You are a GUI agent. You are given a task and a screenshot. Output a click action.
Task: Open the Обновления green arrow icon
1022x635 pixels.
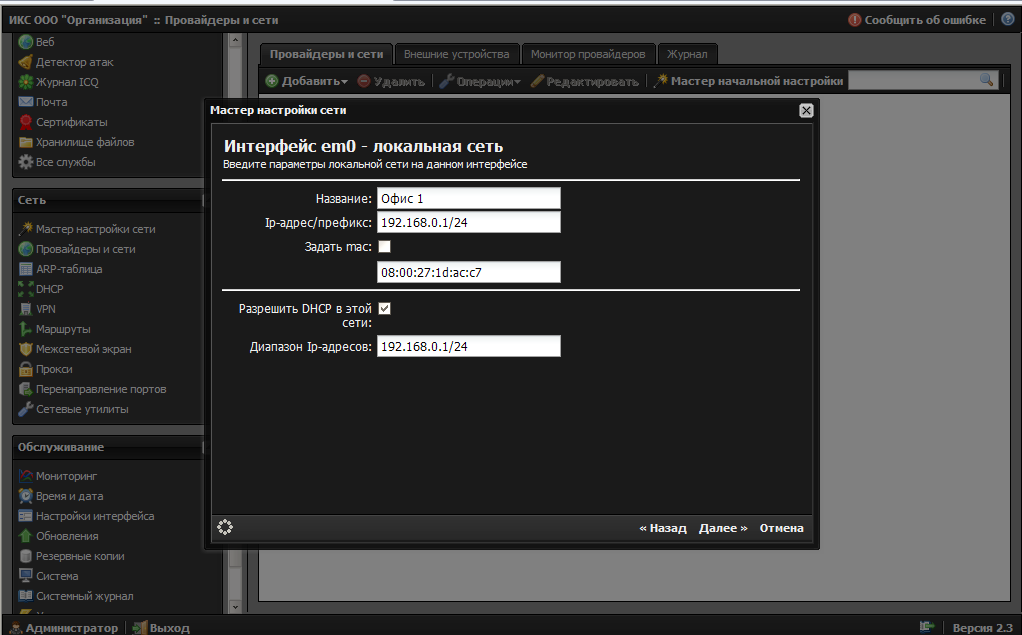tap(25, 536)
